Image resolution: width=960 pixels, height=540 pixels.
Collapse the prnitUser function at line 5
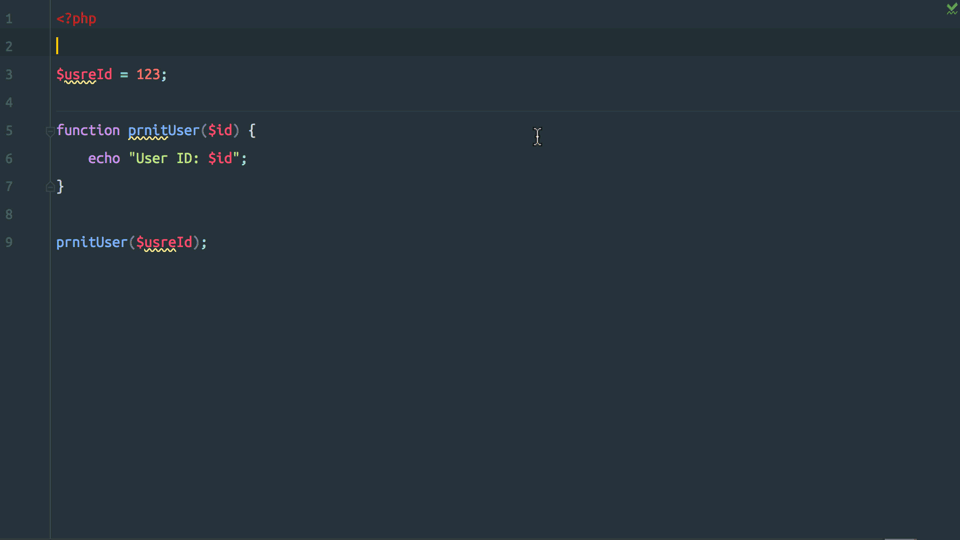point(50,131)
